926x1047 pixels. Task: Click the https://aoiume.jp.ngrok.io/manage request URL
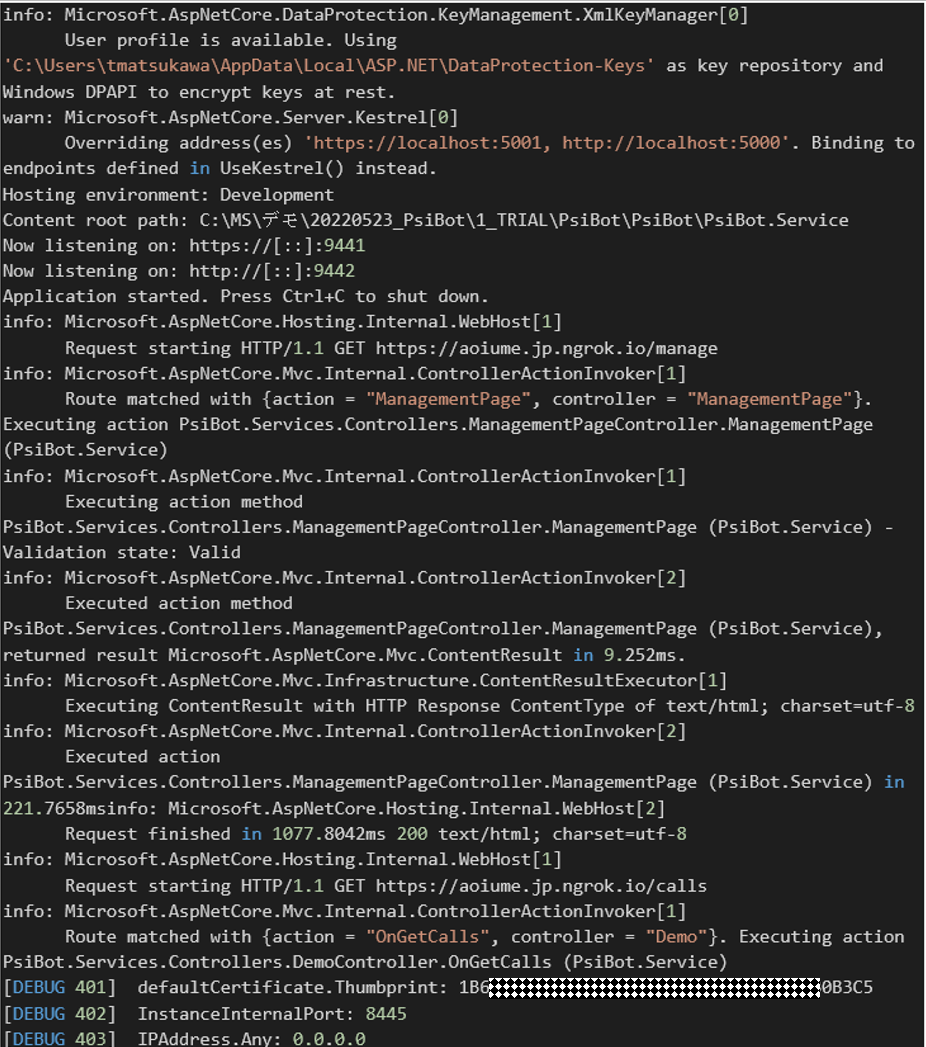[x=546, y=349]
